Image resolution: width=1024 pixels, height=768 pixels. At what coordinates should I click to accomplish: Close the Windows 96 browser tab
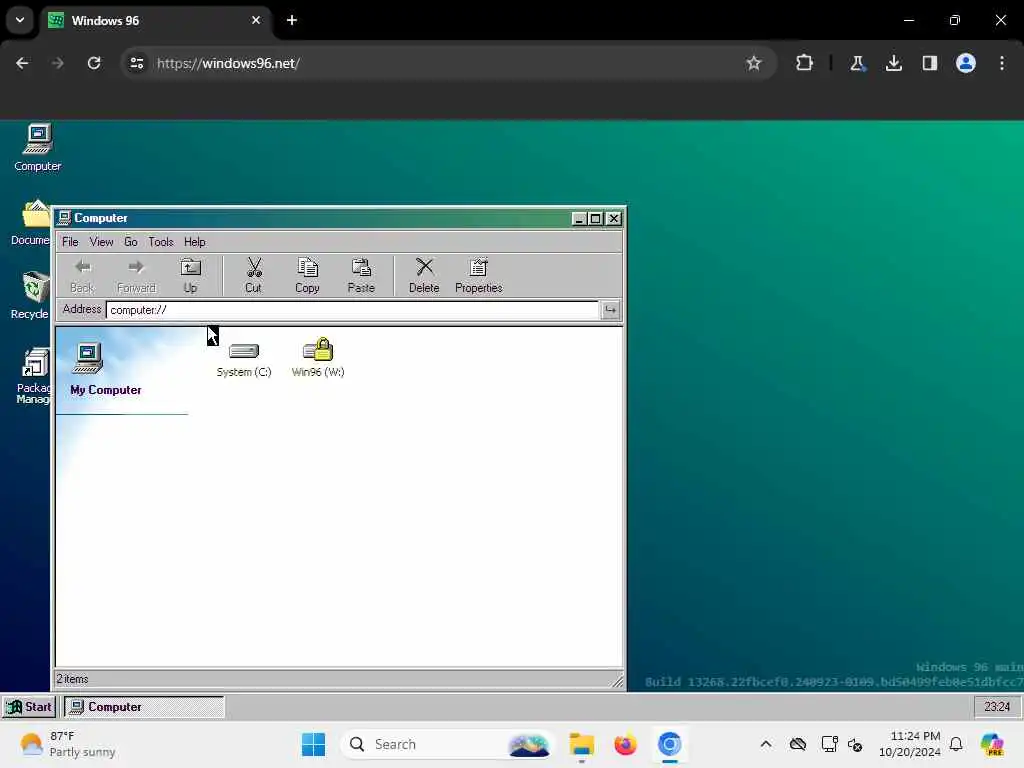[x=256, y=20]
